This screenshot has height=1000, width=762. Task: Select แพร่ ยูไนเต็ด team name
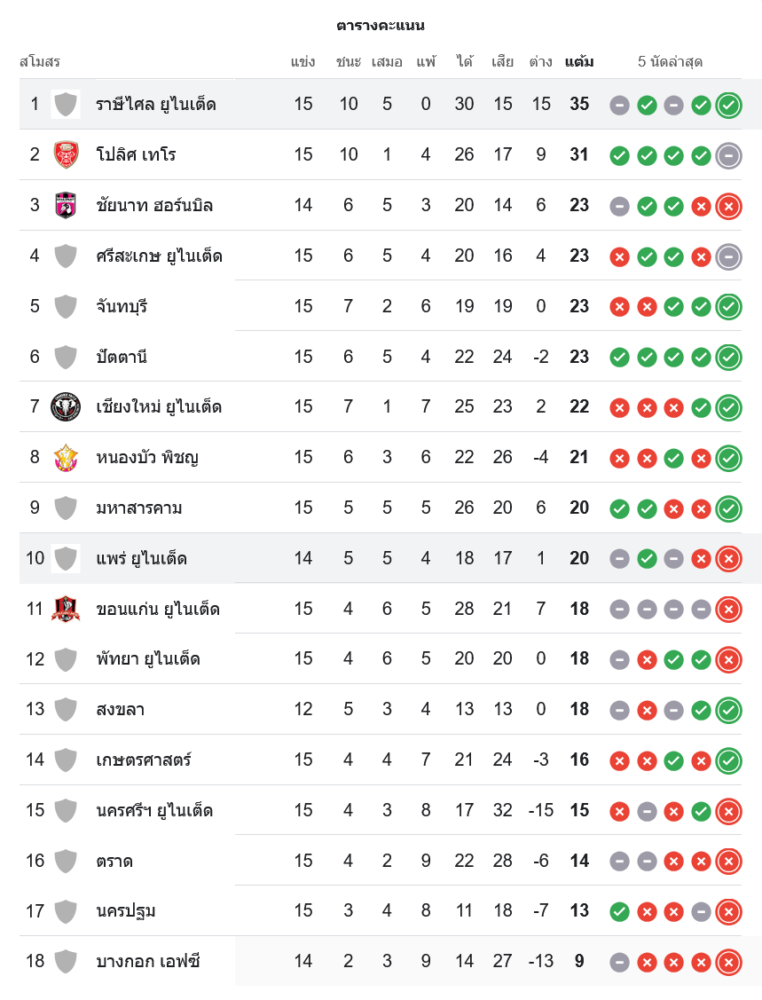click(x=141, y=558)
